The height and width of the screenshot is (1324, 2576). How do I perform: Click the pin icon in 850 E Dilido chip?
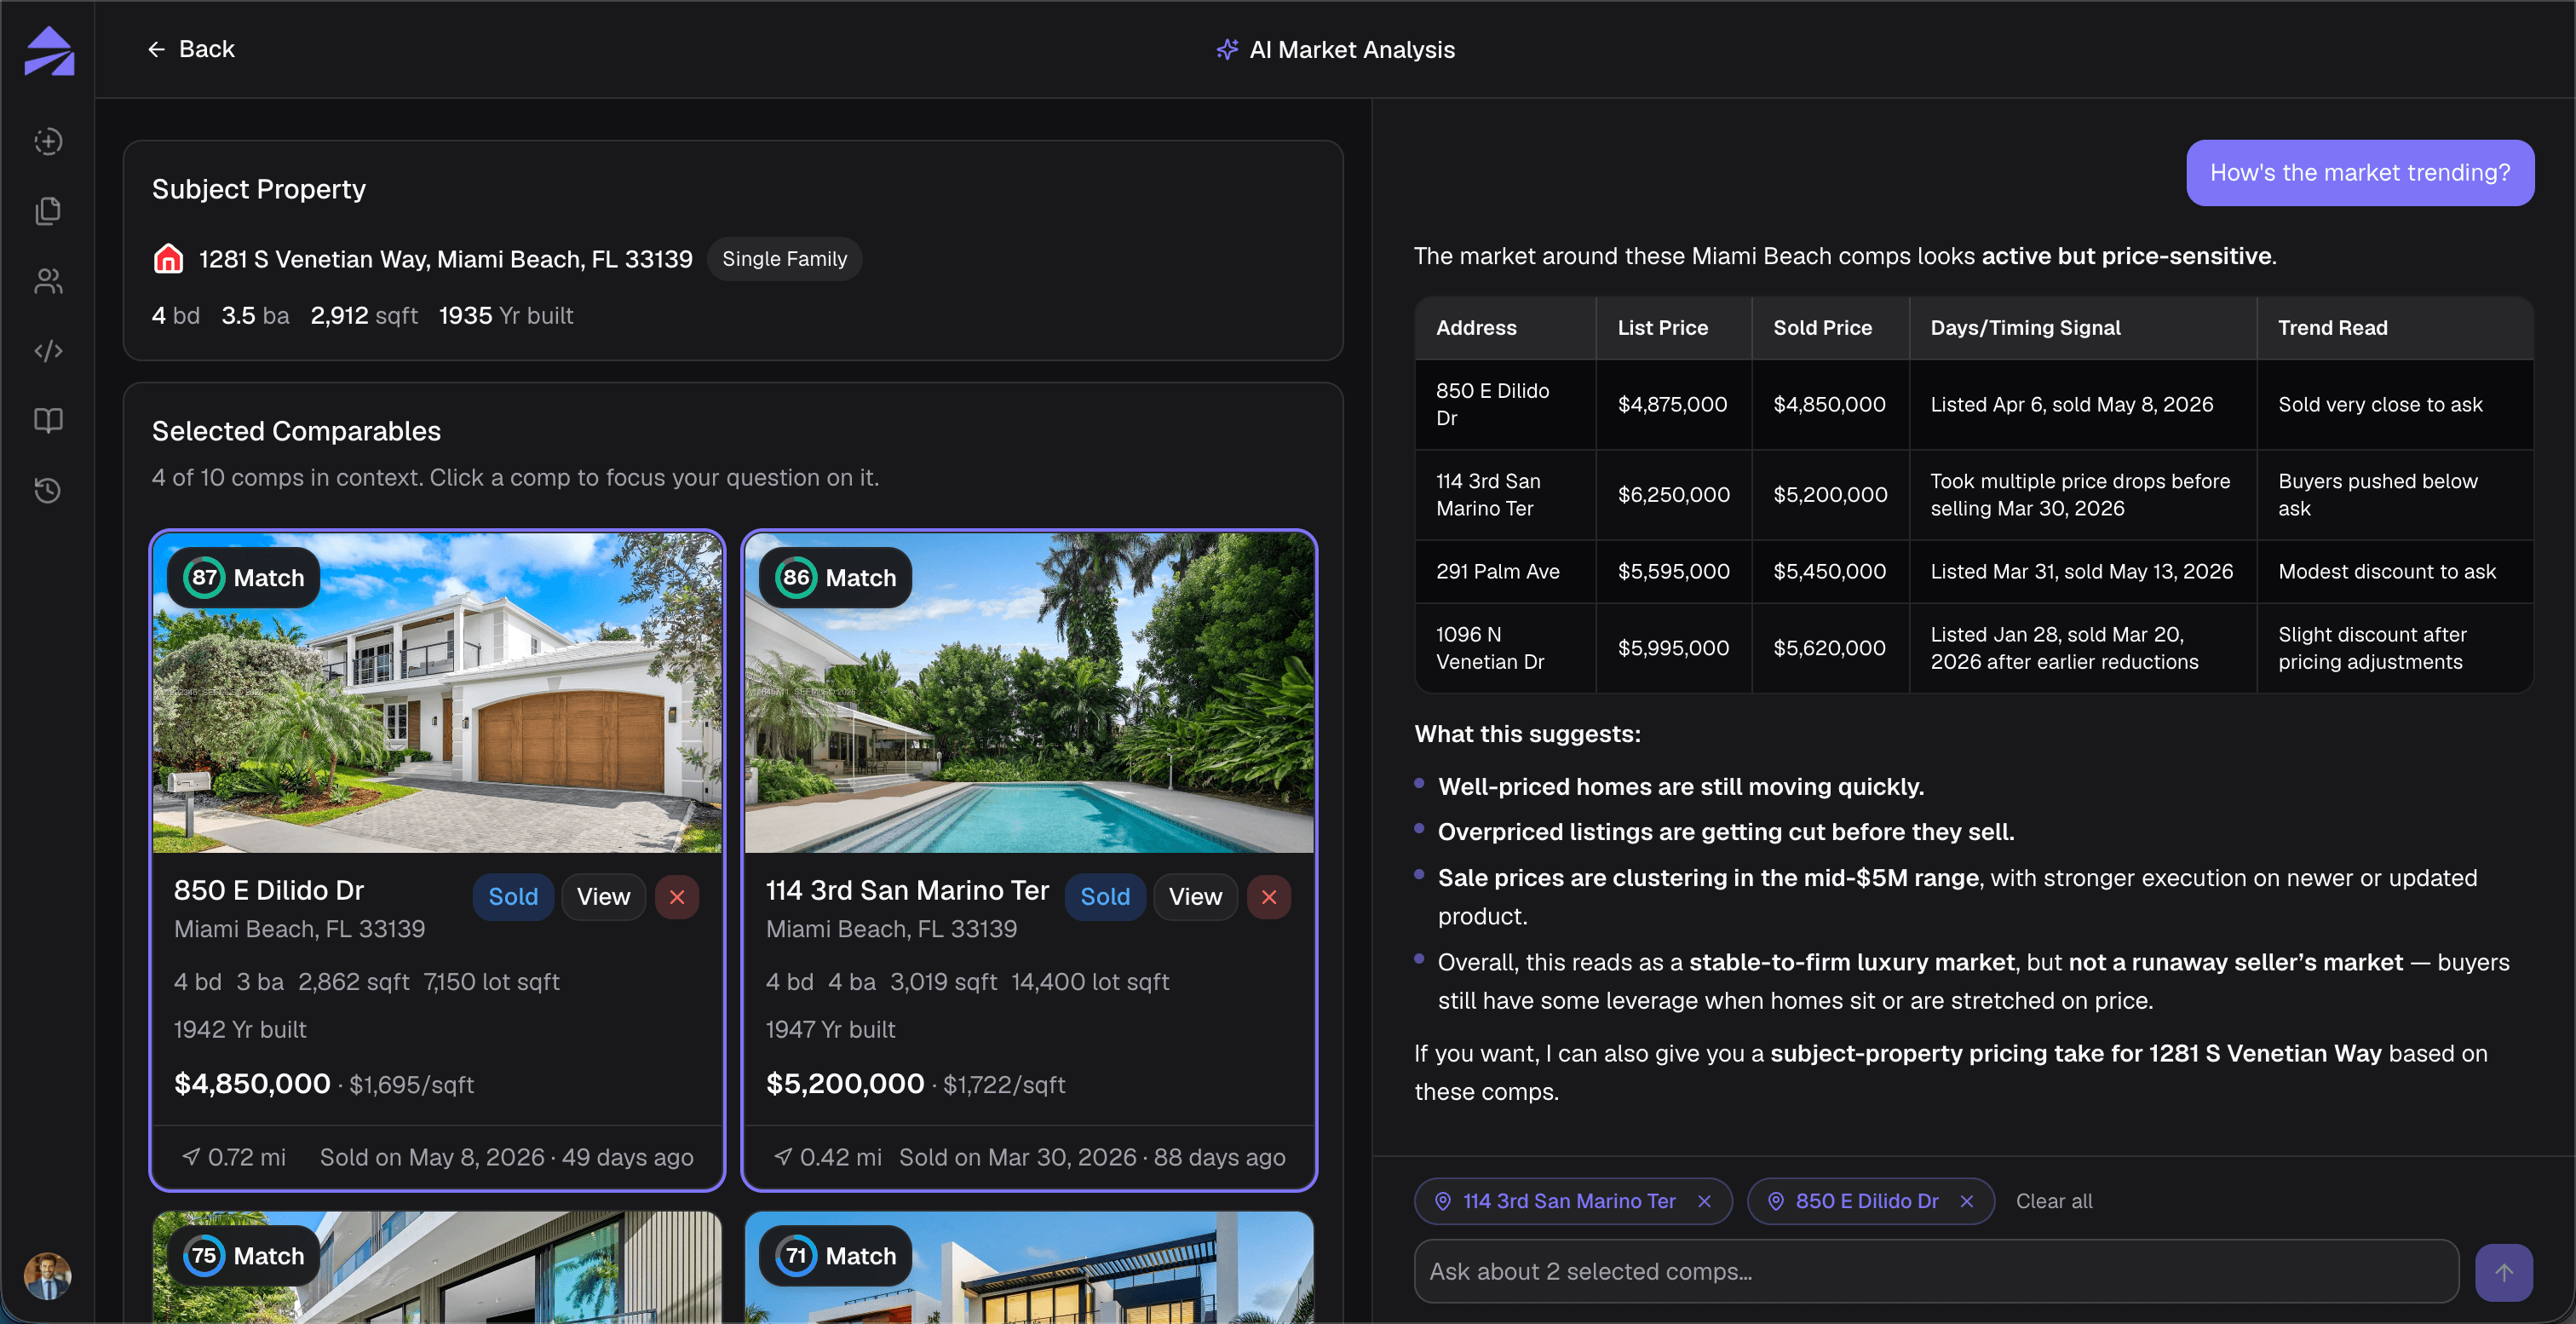(1776, 1201)
